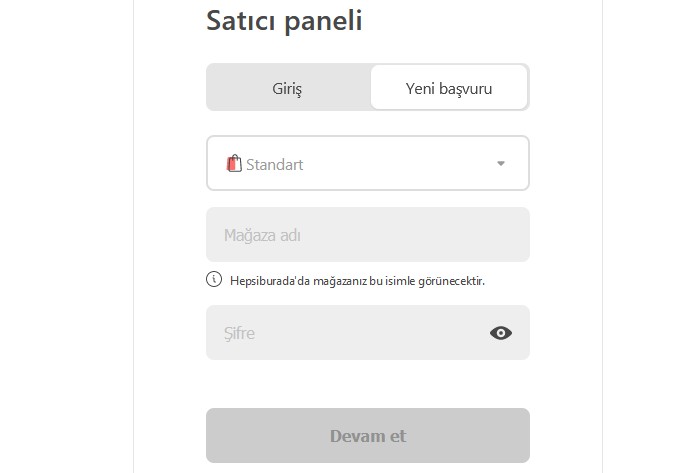This screenshot has width=697, height=473.
Task: Click the small triangle caret beside Standart
Action: 501,164
